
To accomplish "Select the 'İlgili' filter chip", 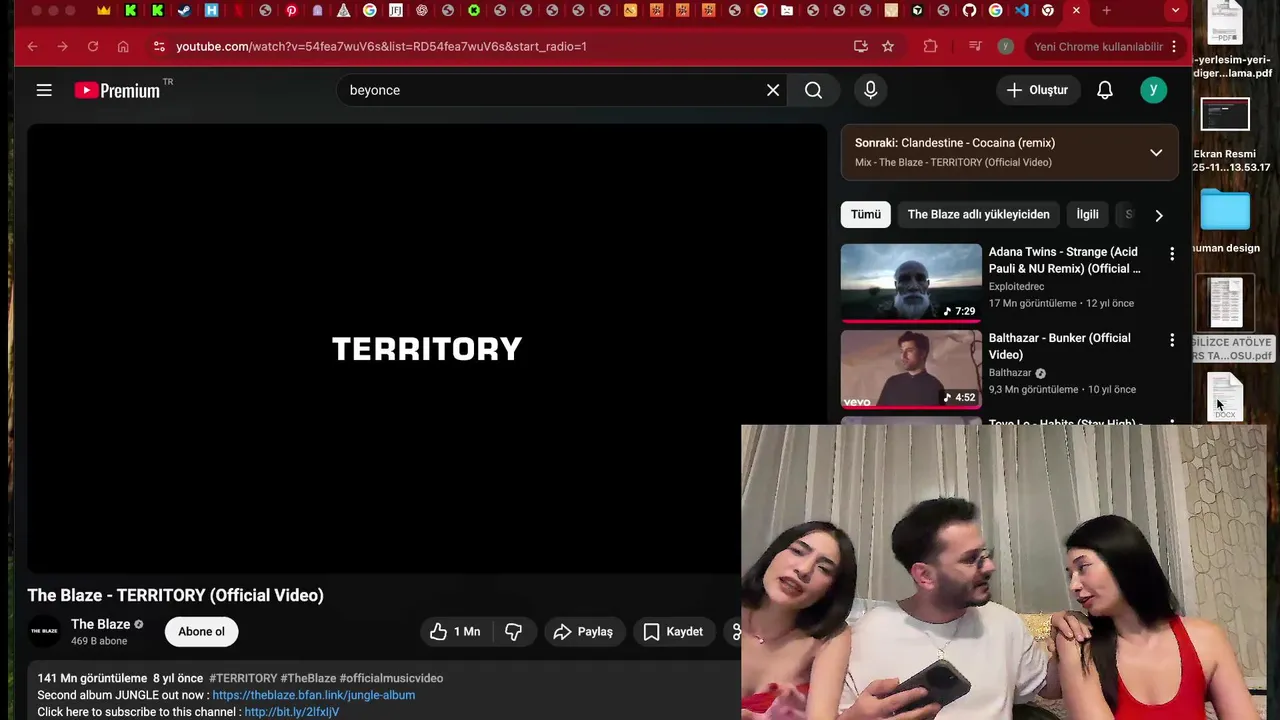I will (1087, 214).
